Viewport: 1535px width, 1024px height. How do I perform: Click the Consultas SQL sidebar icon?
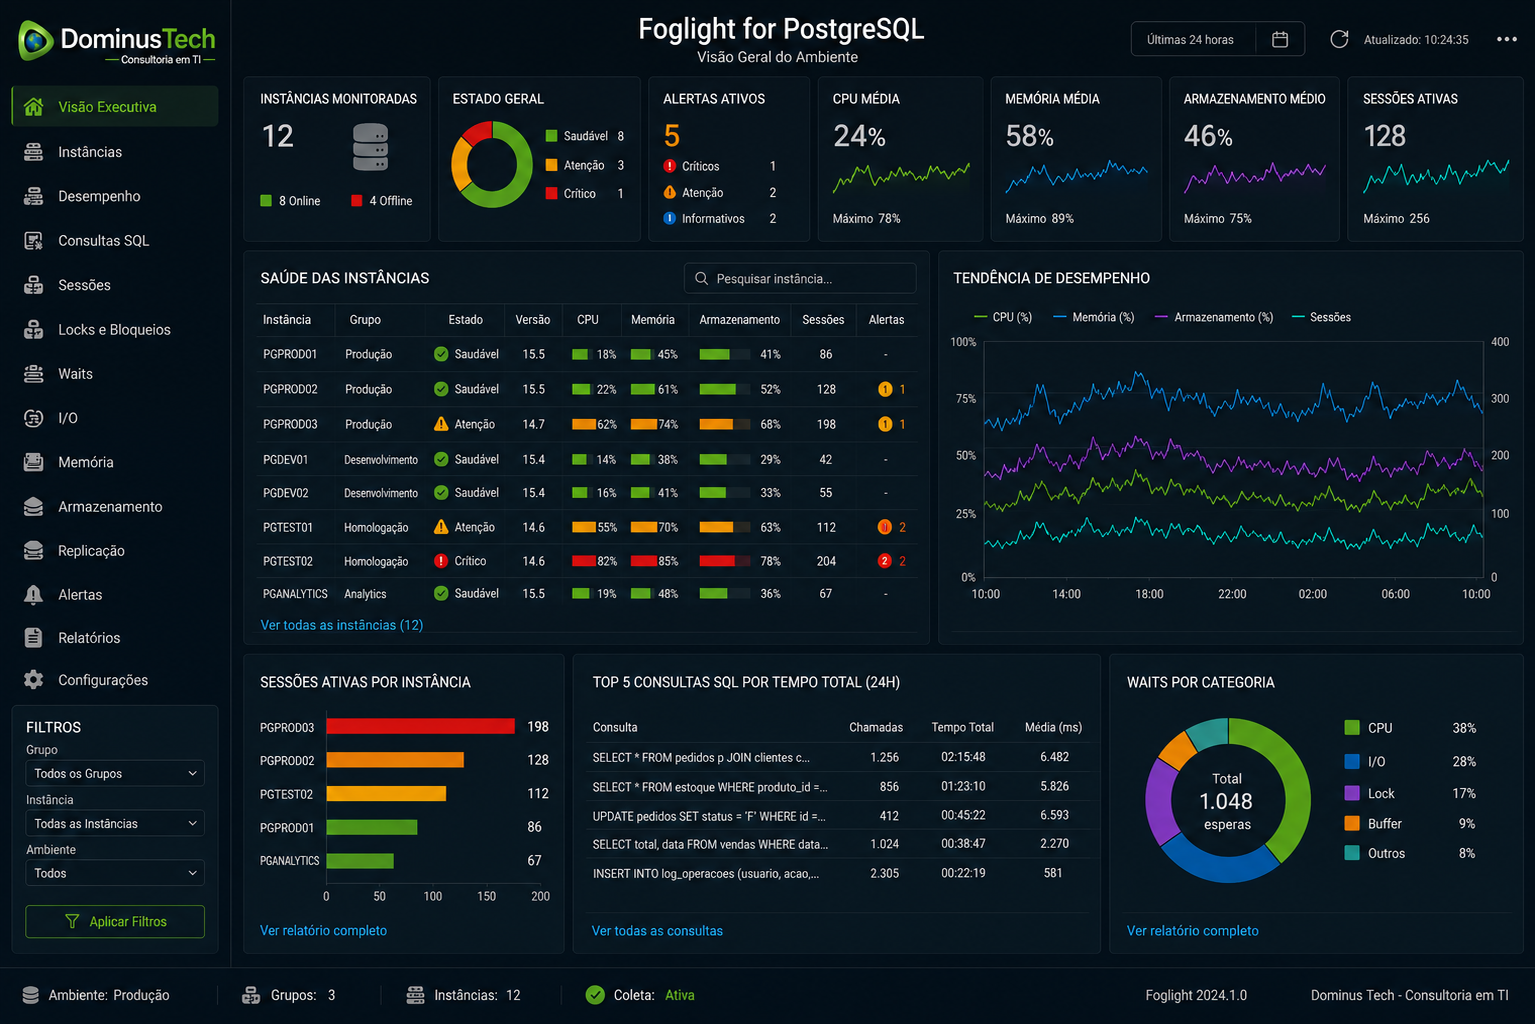[x=33, y=240]
